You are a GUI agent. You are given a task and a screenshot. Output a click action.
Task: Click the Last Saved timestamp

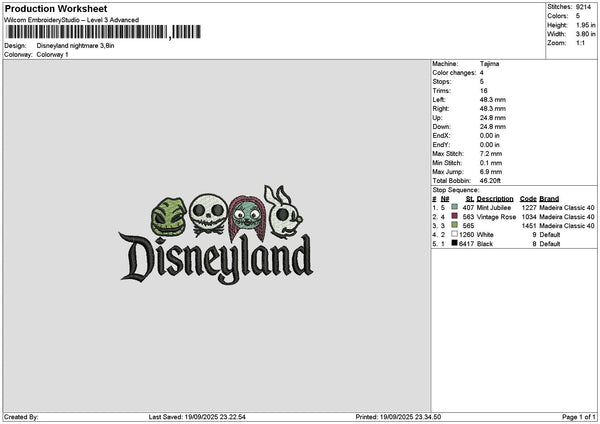tap(197, 417)
